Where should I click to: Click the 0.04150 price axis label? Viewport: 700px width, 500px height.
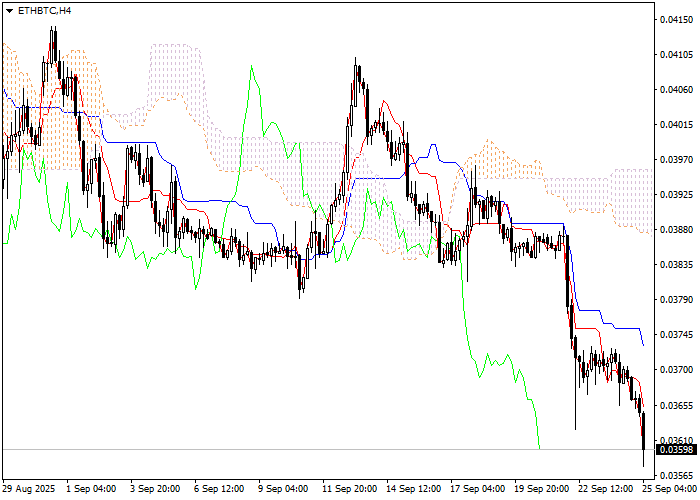point(675,20)
